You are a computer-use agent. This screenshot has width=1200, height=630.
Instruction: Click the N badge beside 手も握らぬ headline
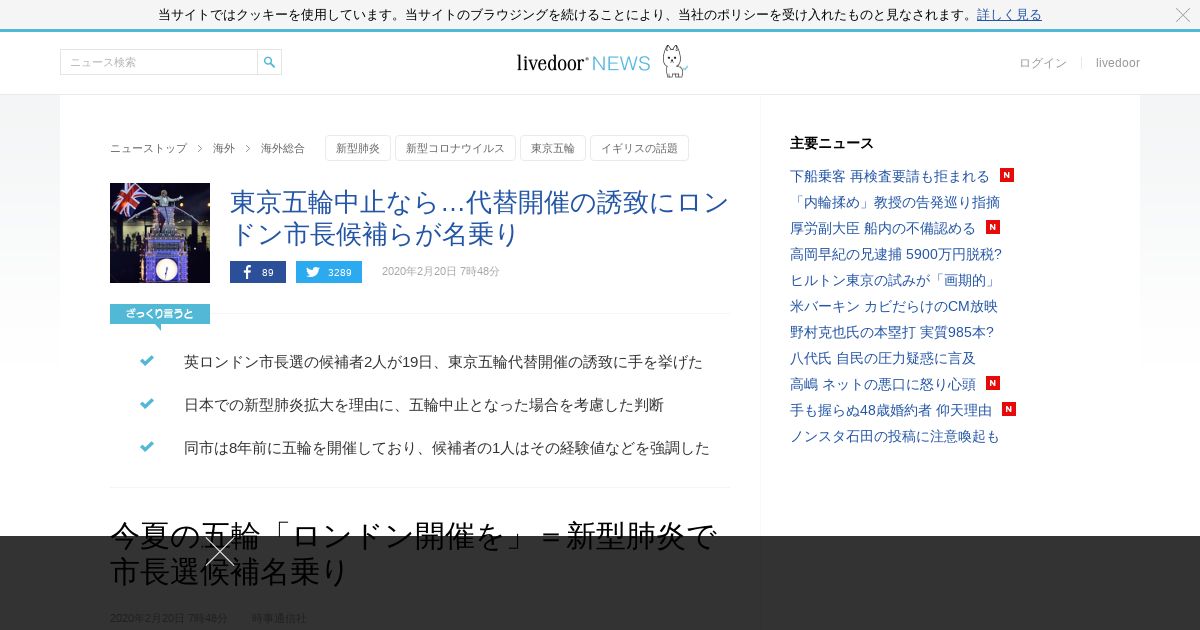(x=1009, y=409)
